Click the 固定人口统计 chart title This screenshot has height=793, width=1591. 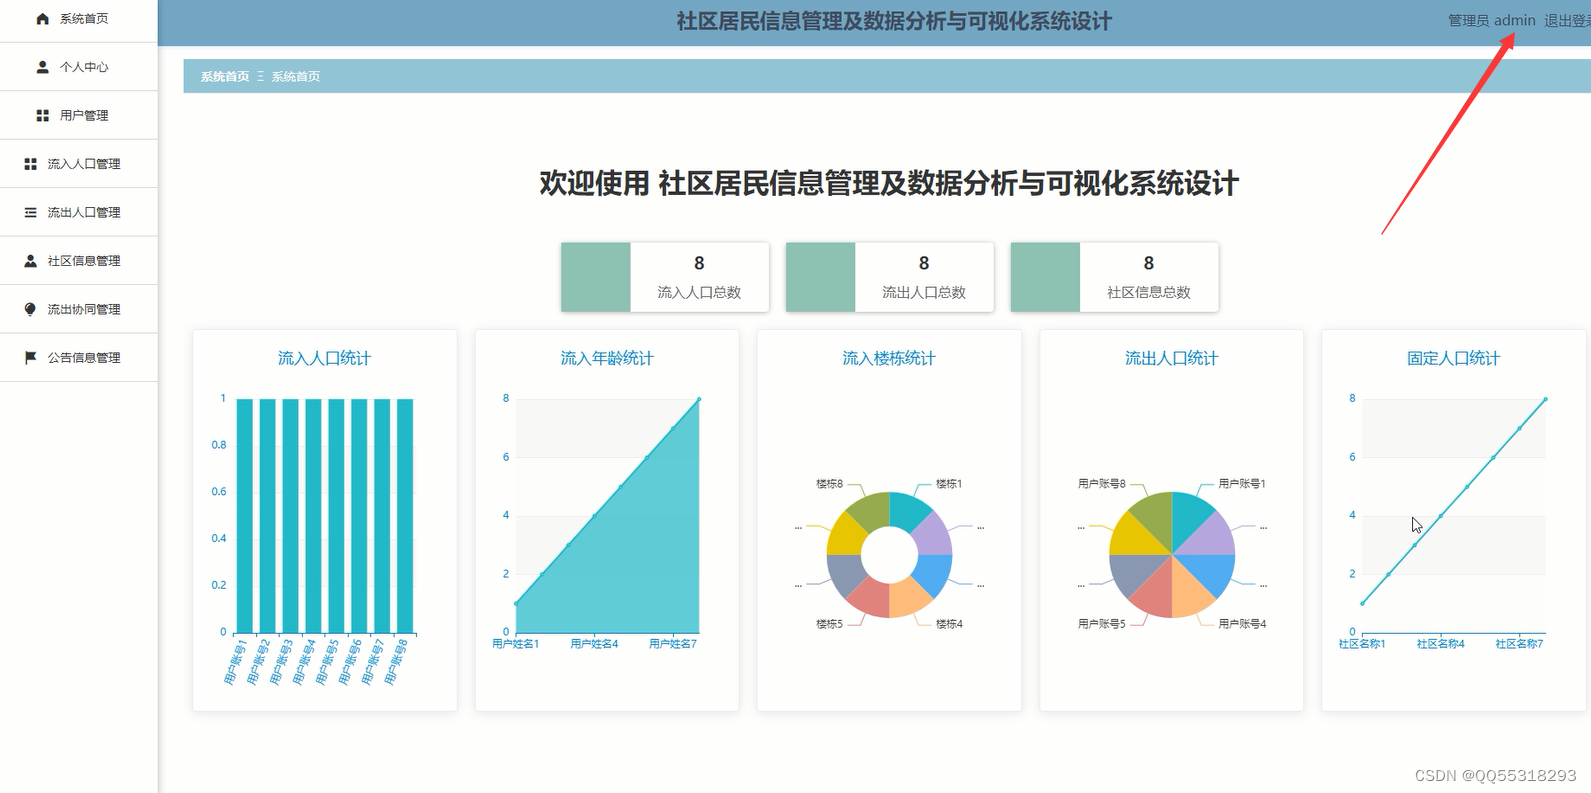(x=1454, y=358)
